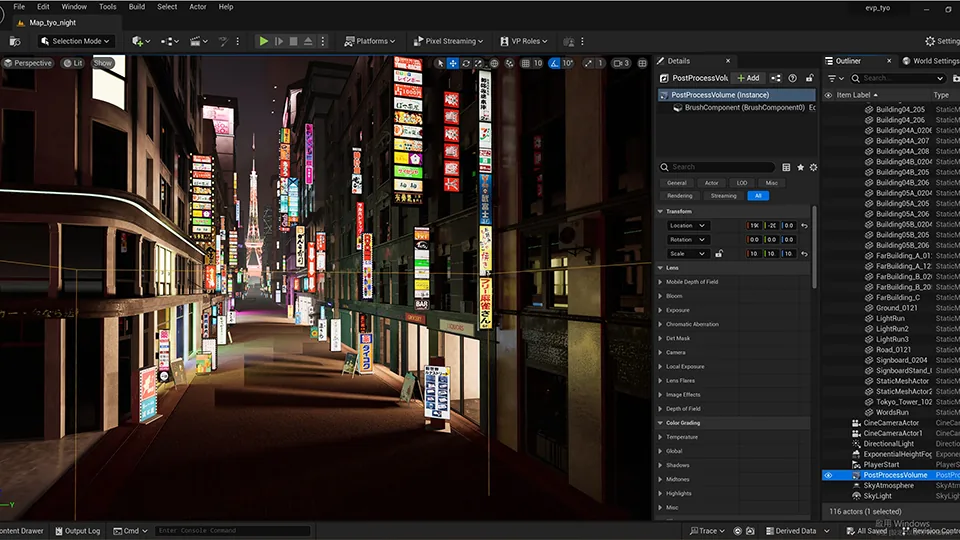Screen dimensions: 960x540
Task: Collapse the Transform section
Action: pos(661,211)
